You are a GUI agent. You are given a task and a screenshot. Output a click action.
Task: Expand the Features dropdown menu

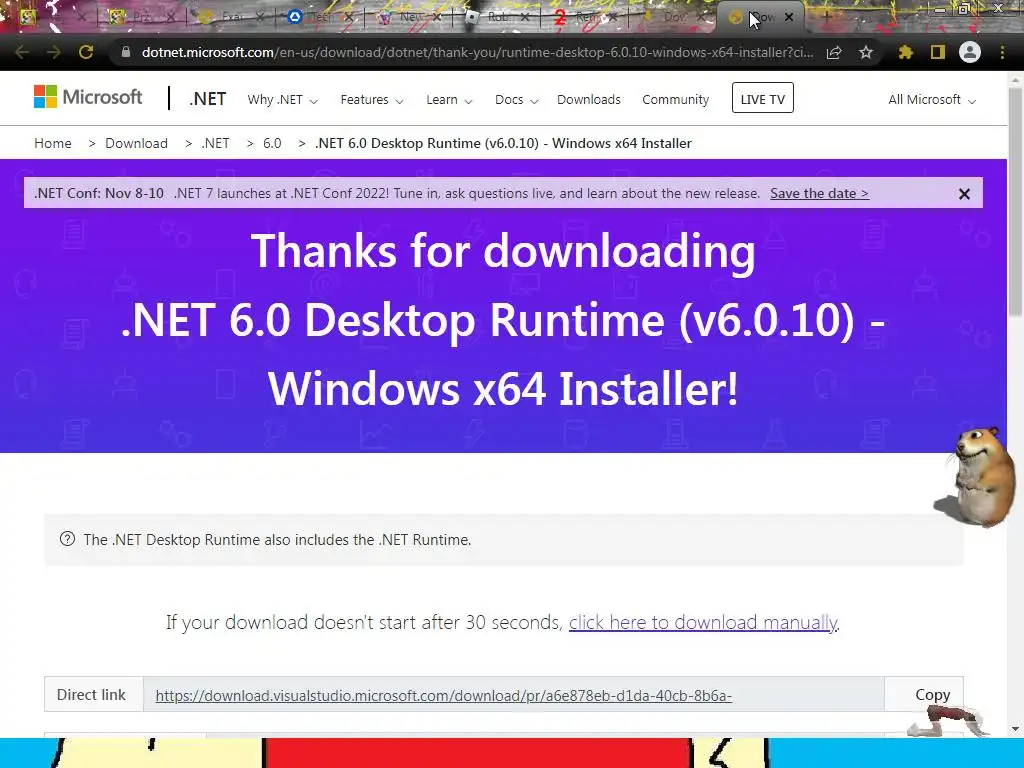click(372, 100)
